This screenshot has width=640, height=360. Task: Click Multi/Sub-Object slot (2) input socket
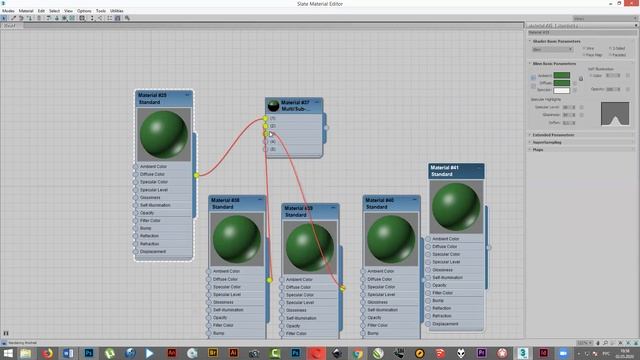click(265, 126)
